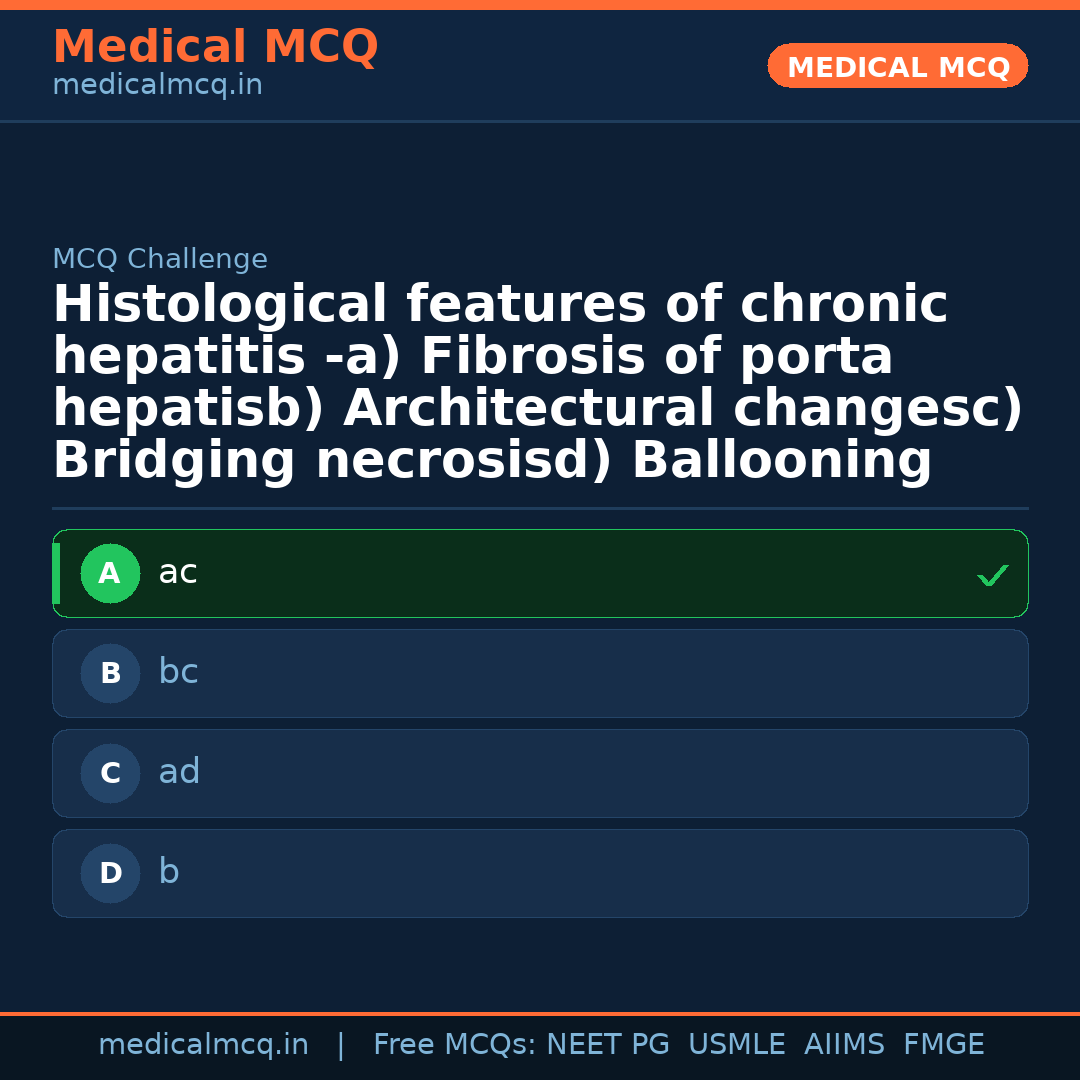Click the green circle letter A

click(x=110, y=574)
